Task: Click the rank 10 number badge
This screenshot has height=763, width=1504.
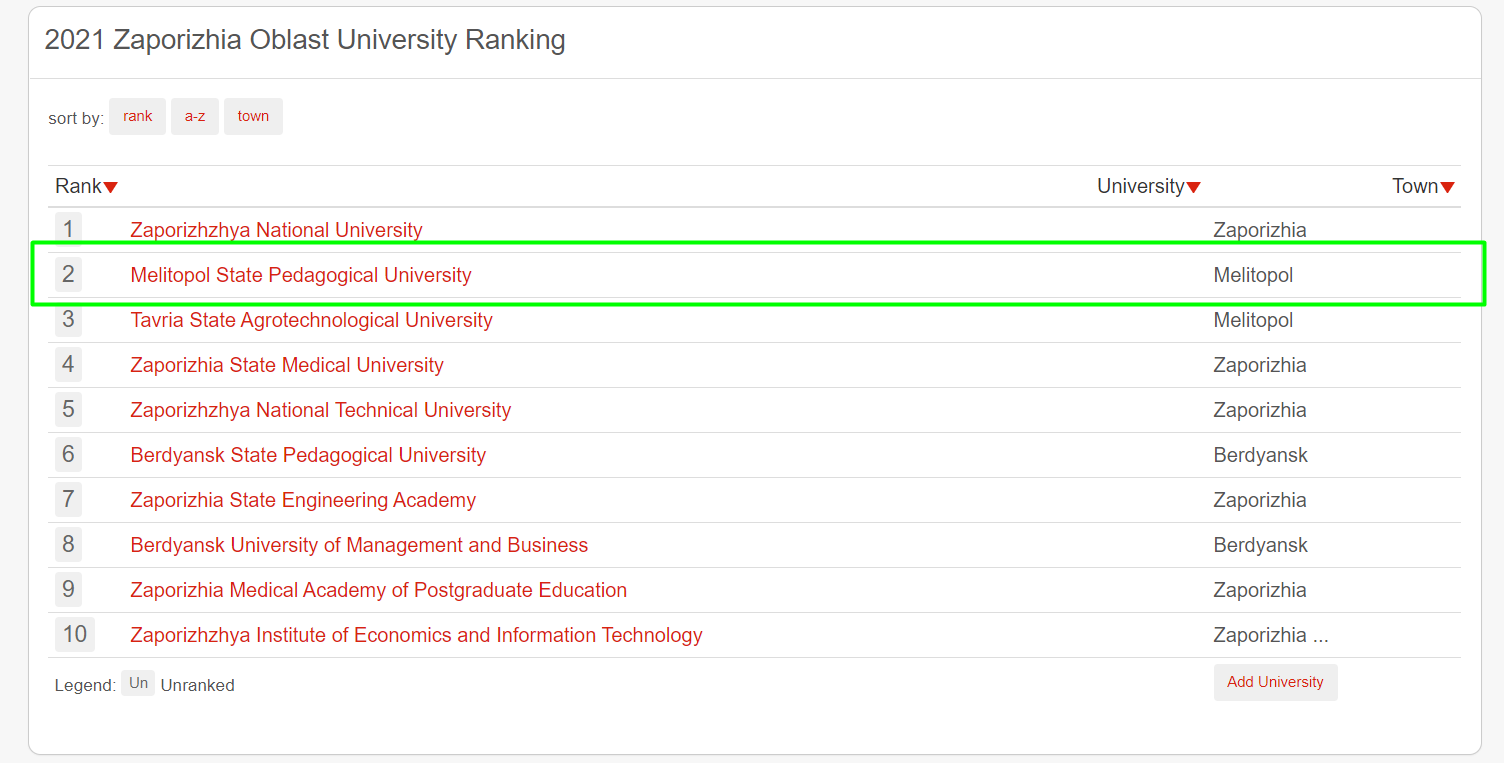Action: [x=75, y=634]
